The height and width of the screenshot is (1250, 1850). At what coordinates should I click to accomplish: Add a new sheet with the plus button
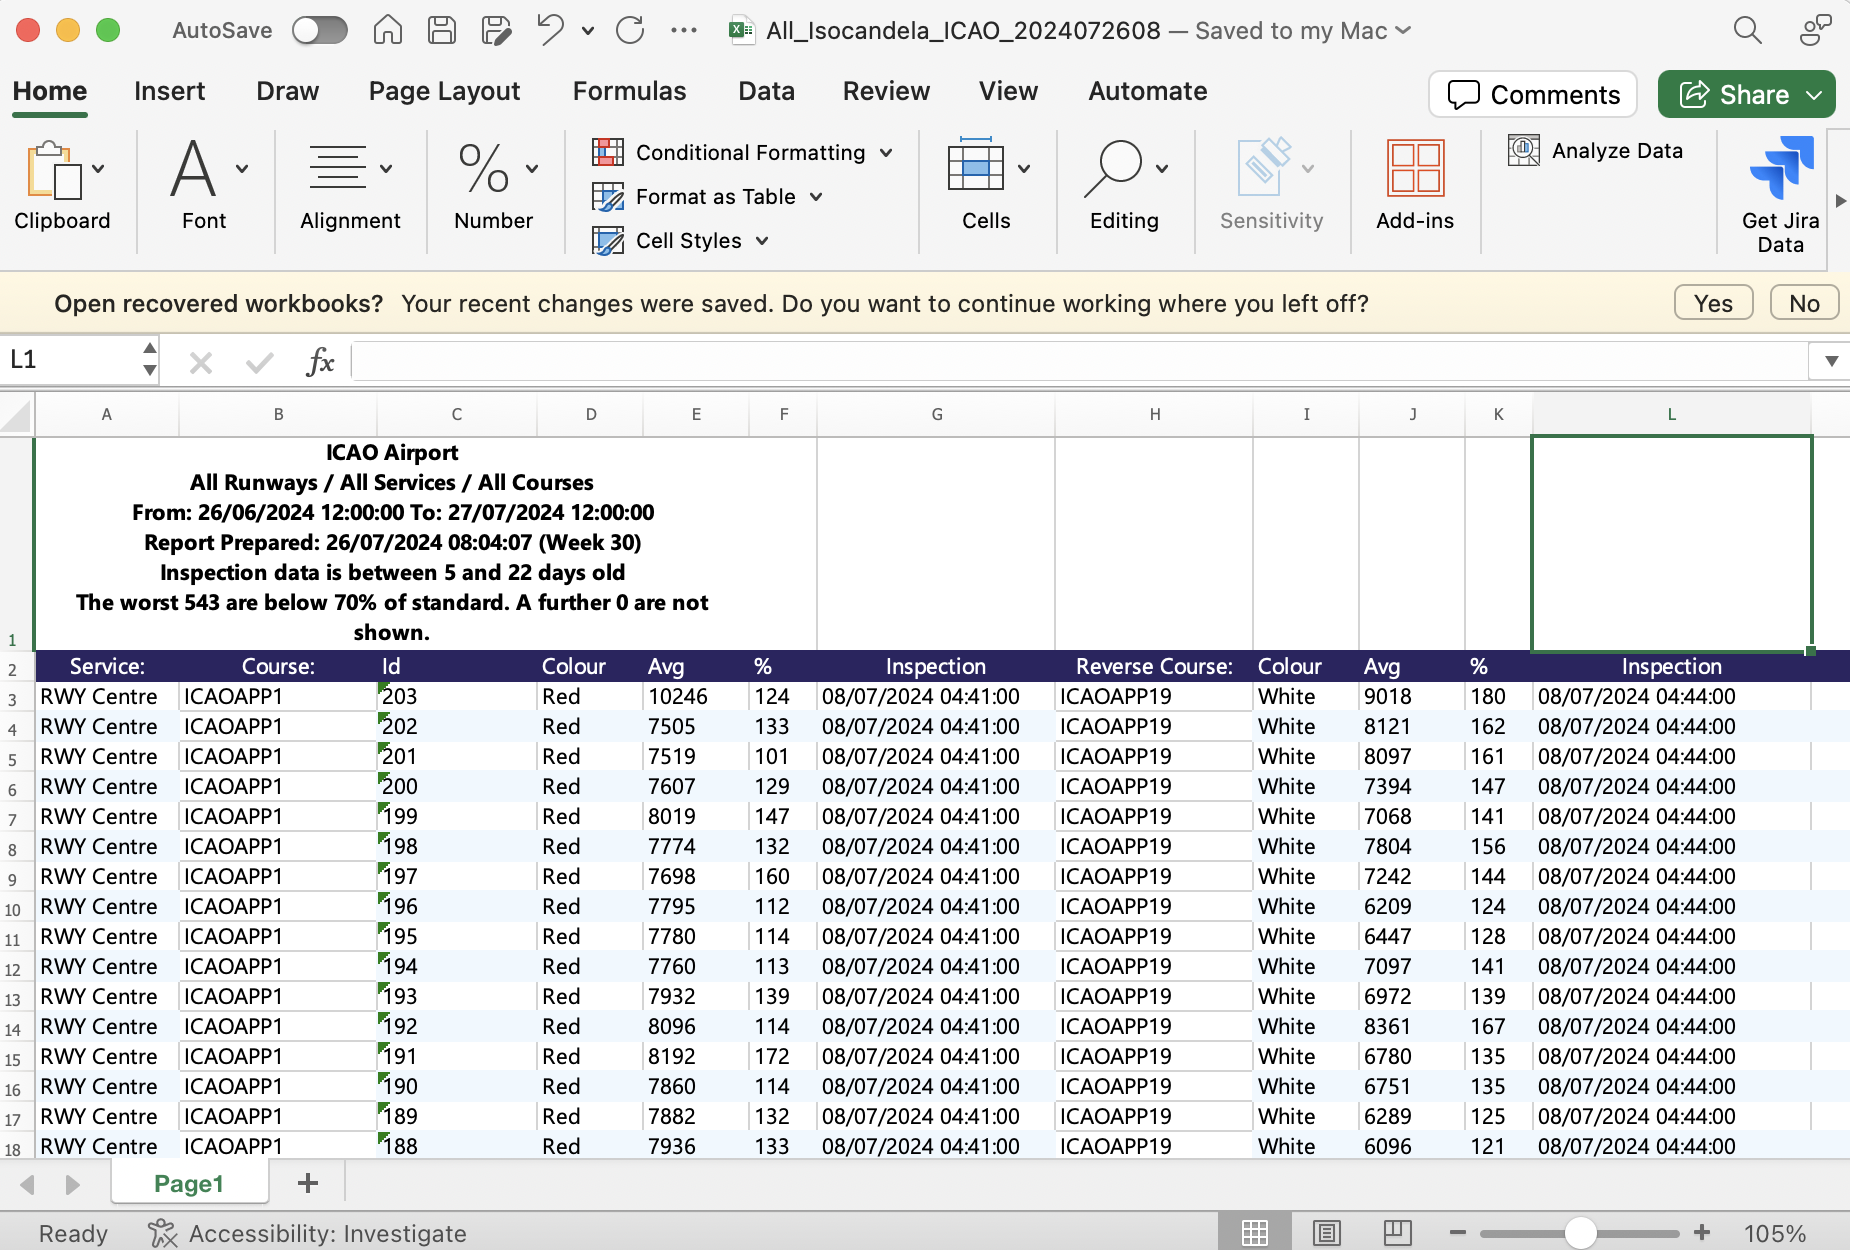click(307, 1183)
